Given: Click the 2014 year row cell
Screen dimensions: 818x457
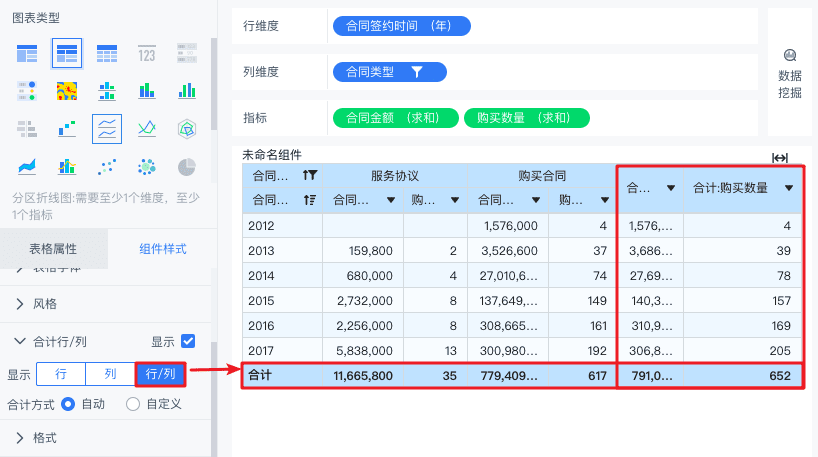Looking at the screenshot, I should tap(282, 276).
